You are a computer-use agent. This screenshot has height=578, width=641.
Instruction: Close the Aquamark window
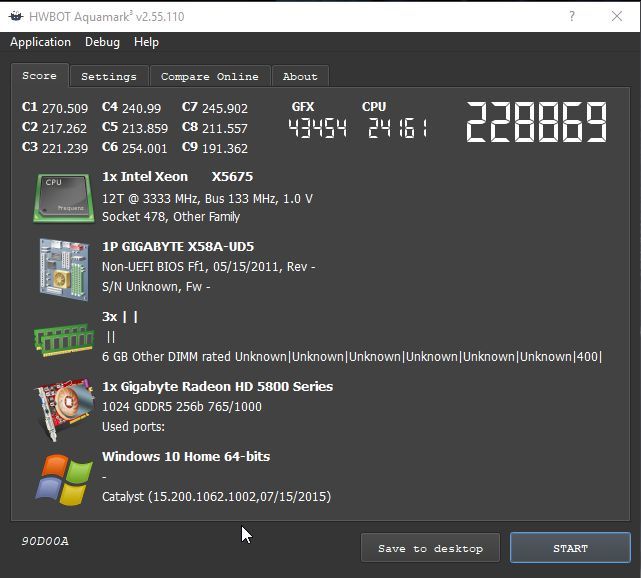(x=616, y=16)
